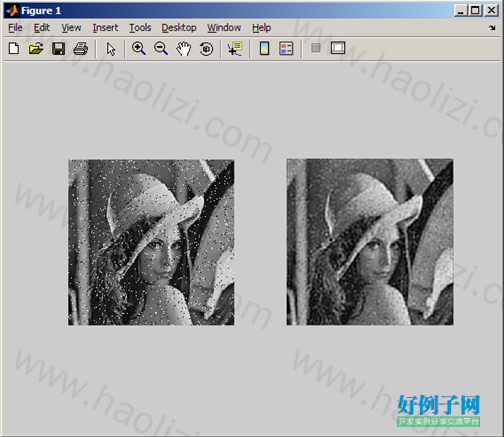Click the noisy Lena image on the left
Screen dimensions: 504x437
click(x=151, y=242)
